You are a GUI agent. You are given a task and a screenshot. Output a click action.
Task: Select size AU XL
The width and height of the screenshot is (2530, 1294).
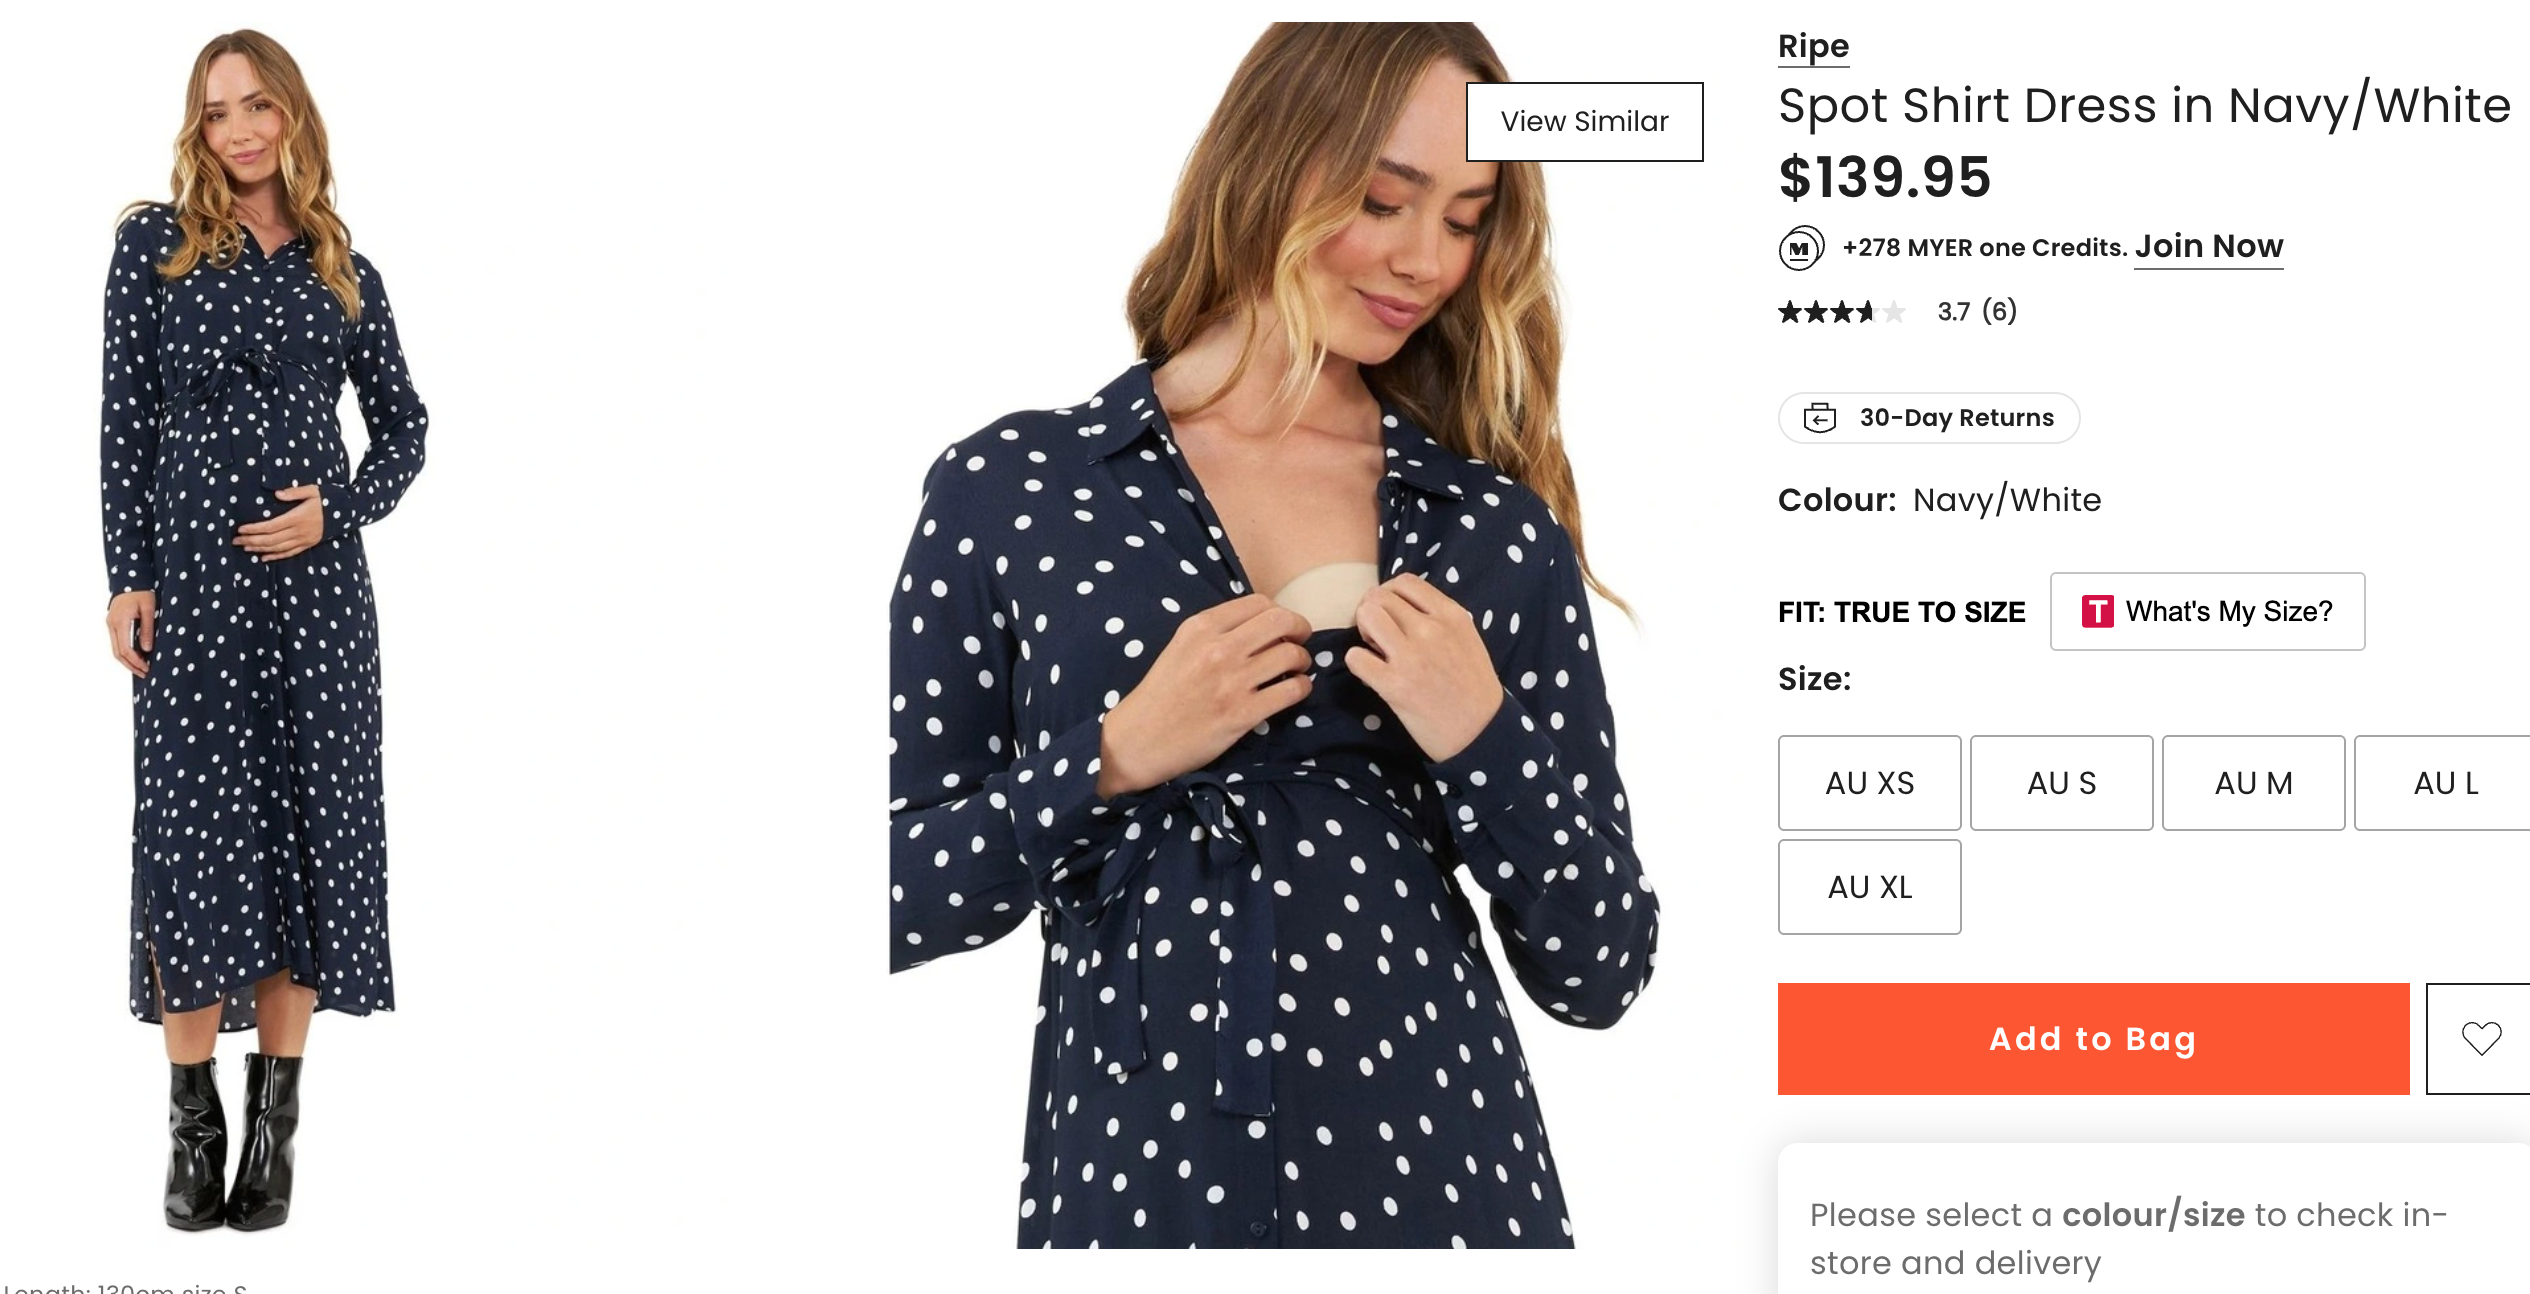1869,887
